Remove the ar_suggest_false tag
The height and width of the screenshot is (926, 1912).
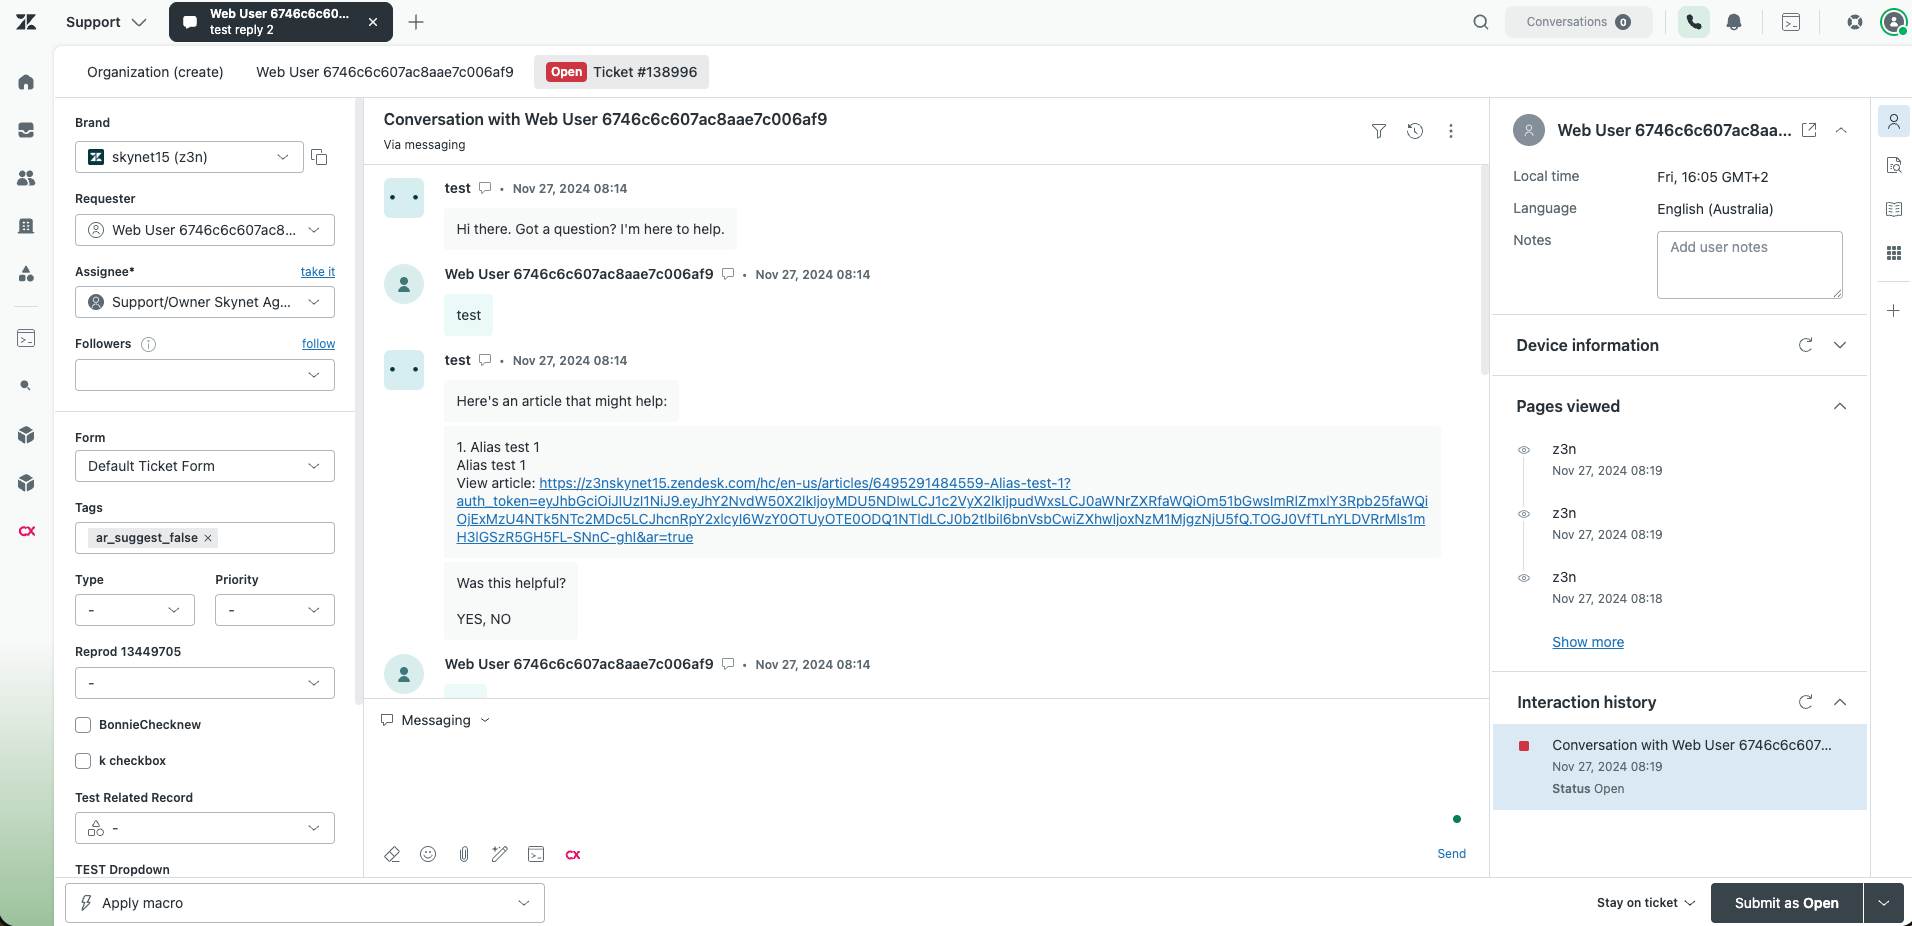pyautogui.click(x=208, y=538)
